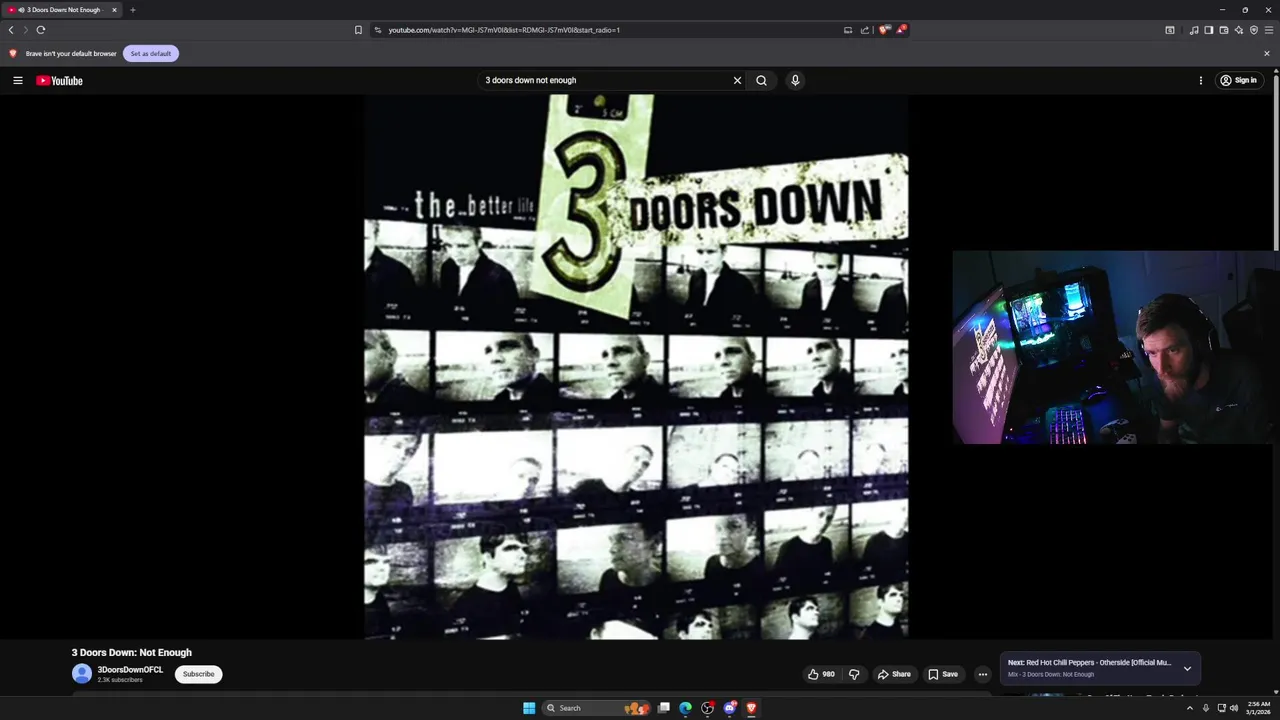Open the 3DoorsDownOFCL channel avatar

pyautogui.click(x=82, y=674)
